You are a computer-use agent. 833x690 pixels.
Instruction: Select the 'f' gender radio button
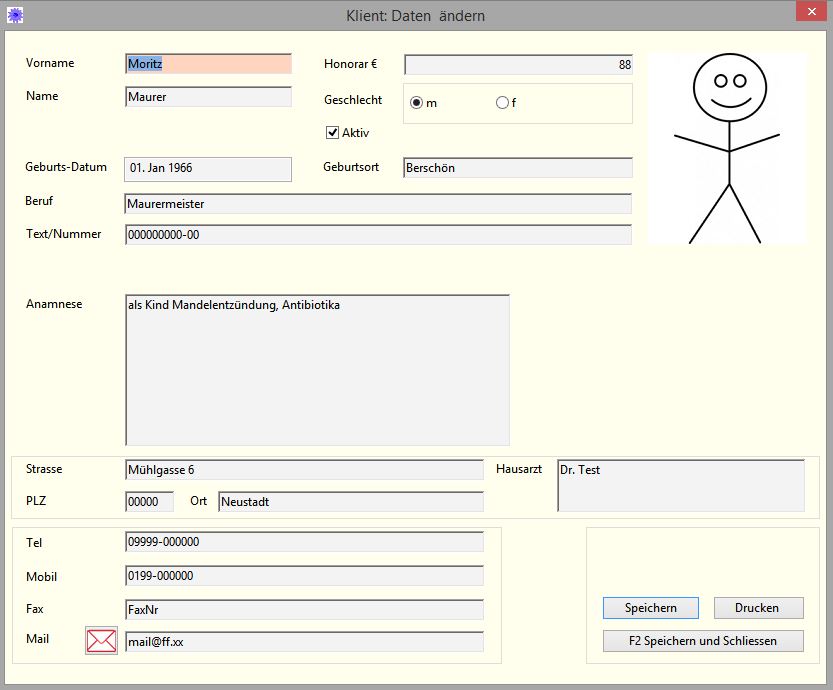pos(502,103)
